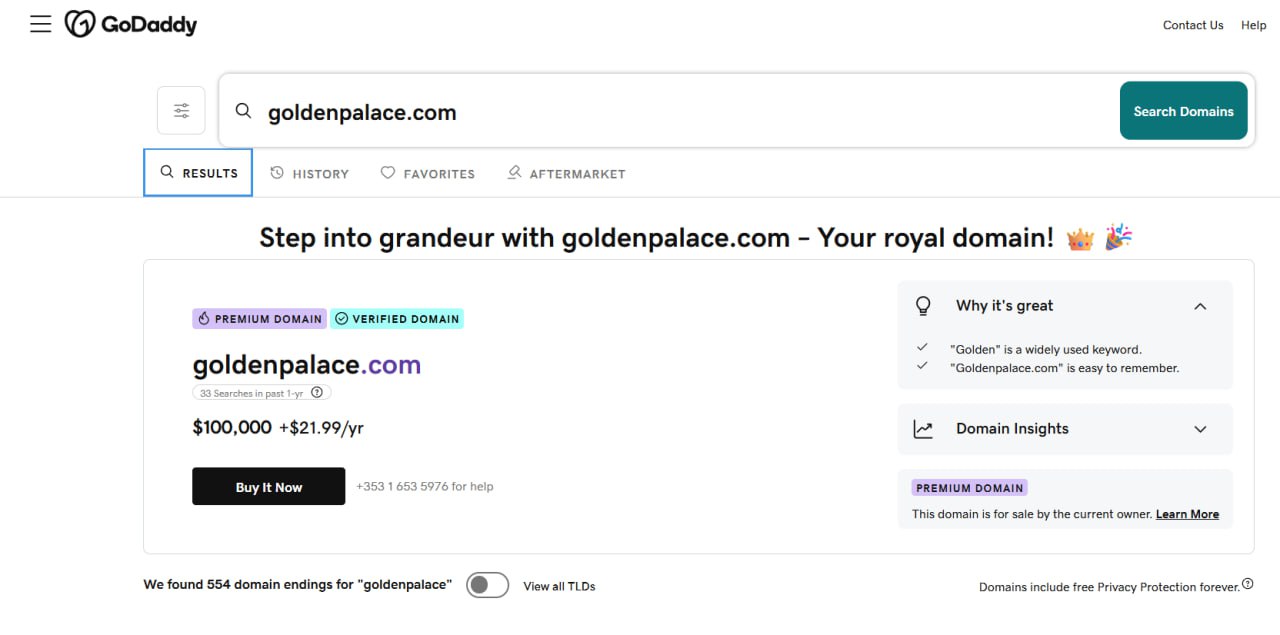Open the hamburger navigation menu
The image size is (1280, 635).
pyautogui.click(x=40, y=24)
